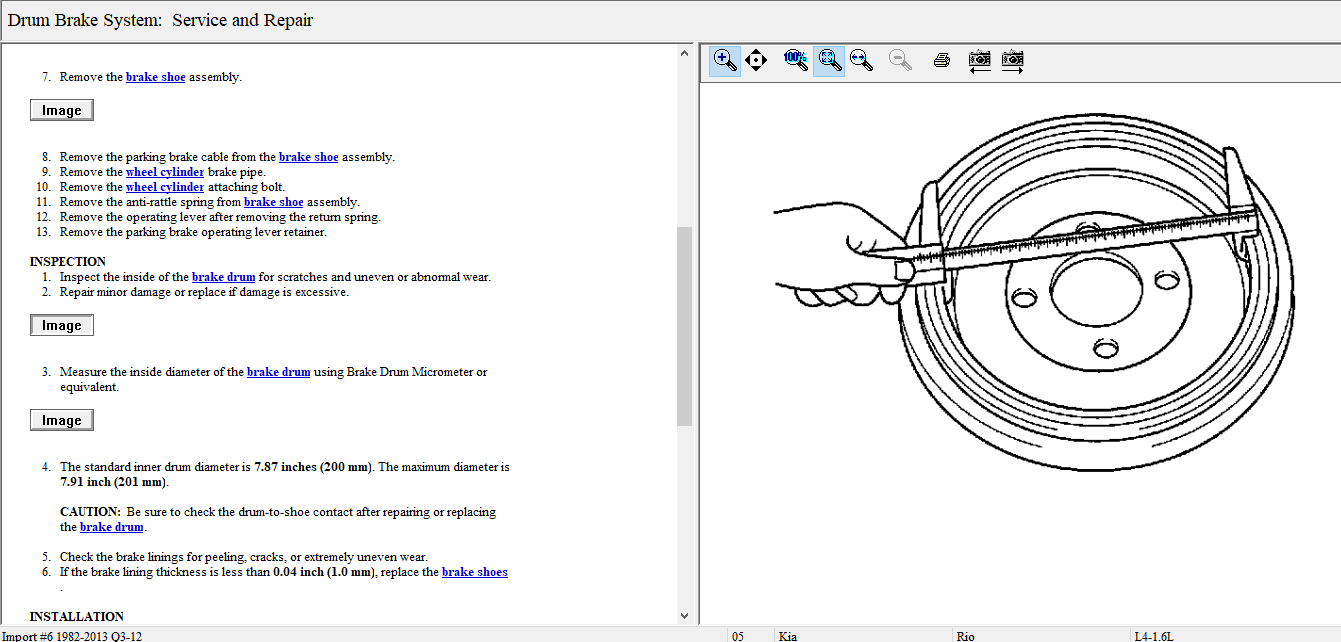Toggle the fit-to-window zoom tool

(829, 61)
